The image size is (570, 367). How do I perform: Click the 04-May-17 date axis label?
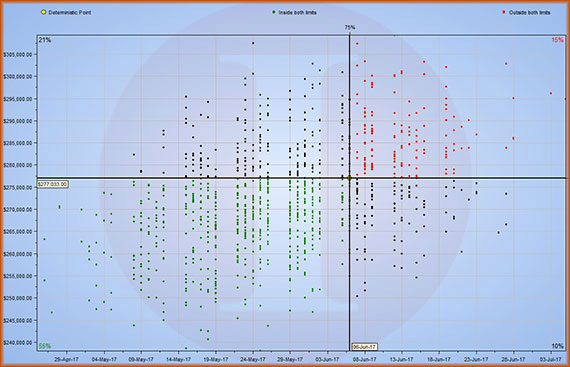click(x=104, y=359)
